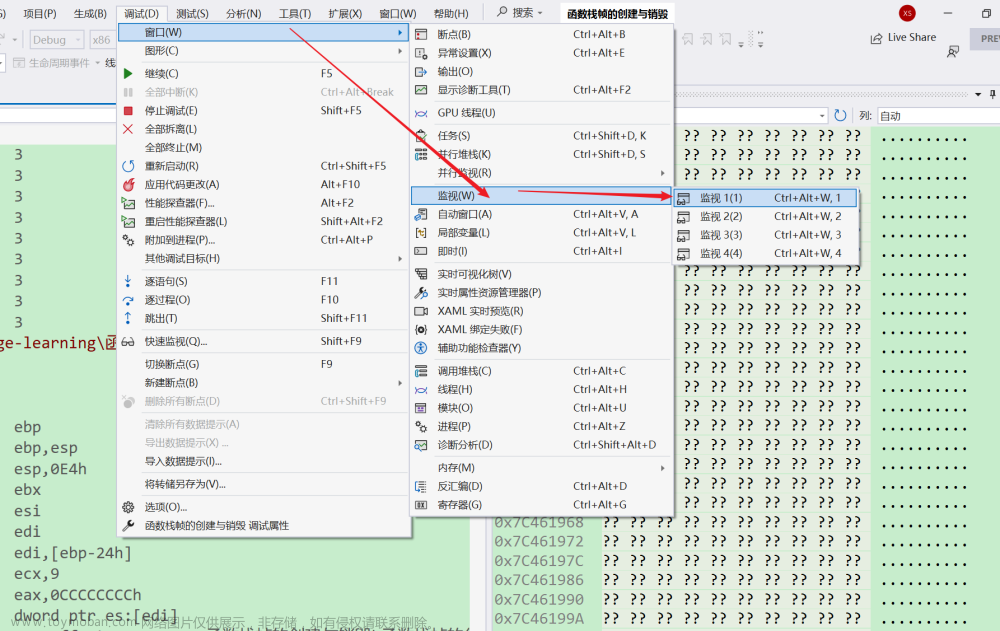The width and height of the screenshot is (1000, 631).
Task: Click the Performance Profiler (性能探查器) icon
Action: (x=128, y=203)
